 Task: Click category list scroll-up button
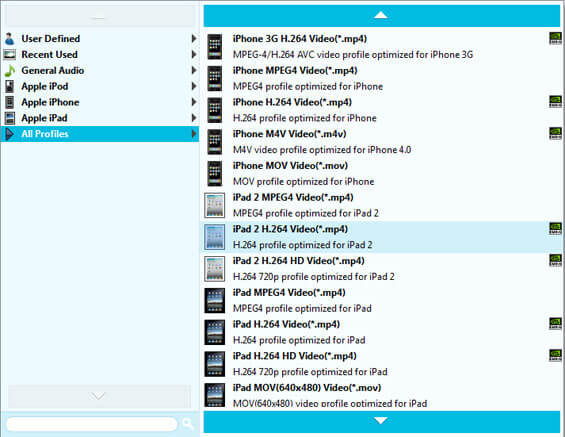[x=100, y=16]
